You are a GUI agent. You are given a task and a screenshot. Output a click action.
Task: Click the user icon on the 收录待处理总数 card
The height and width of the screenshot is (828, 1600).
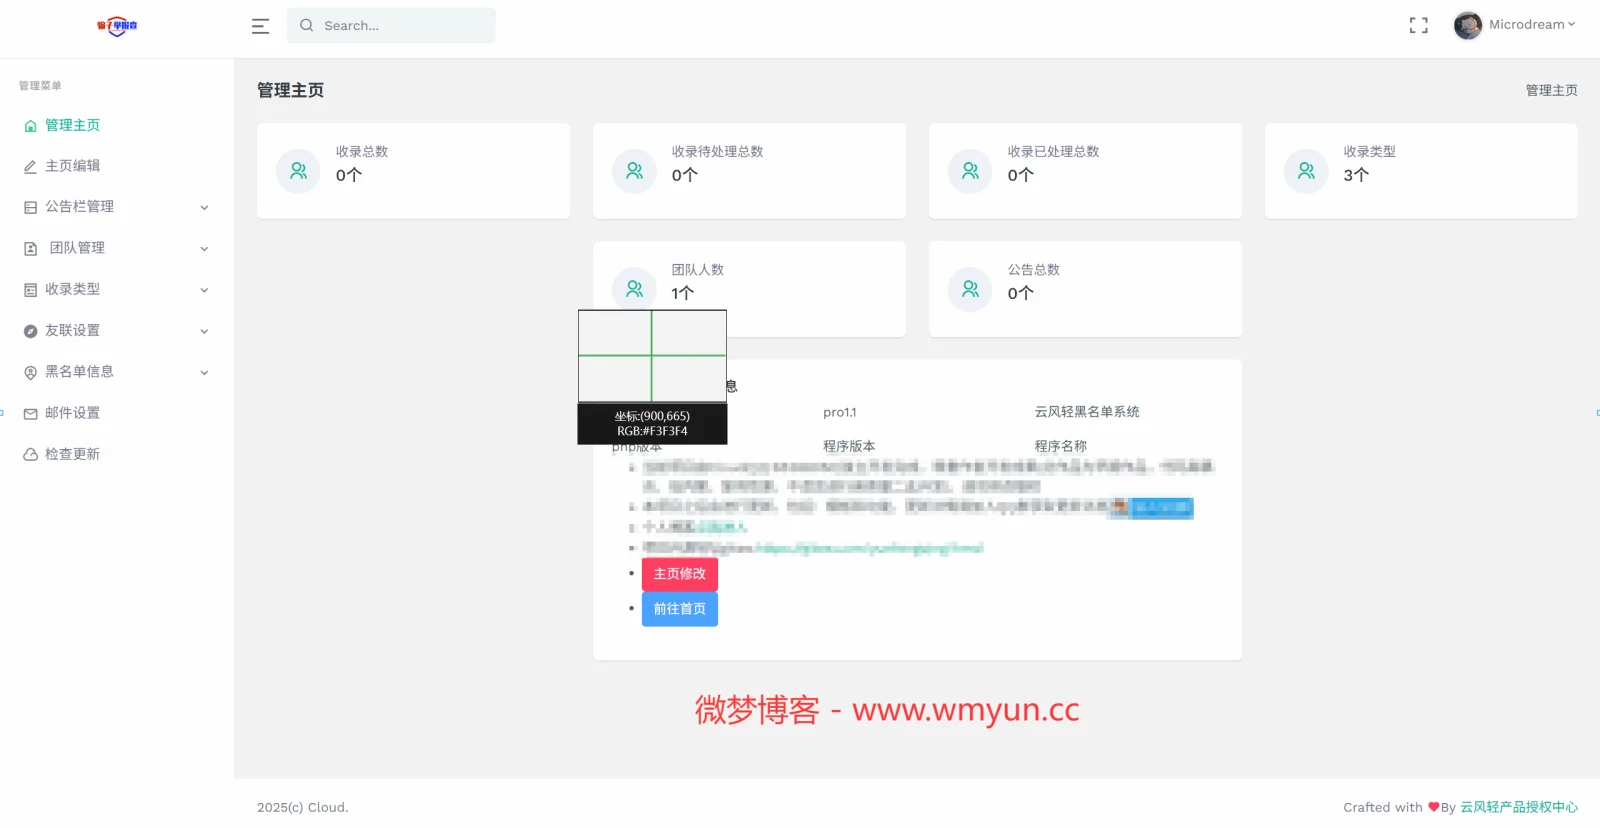[634, 171]
